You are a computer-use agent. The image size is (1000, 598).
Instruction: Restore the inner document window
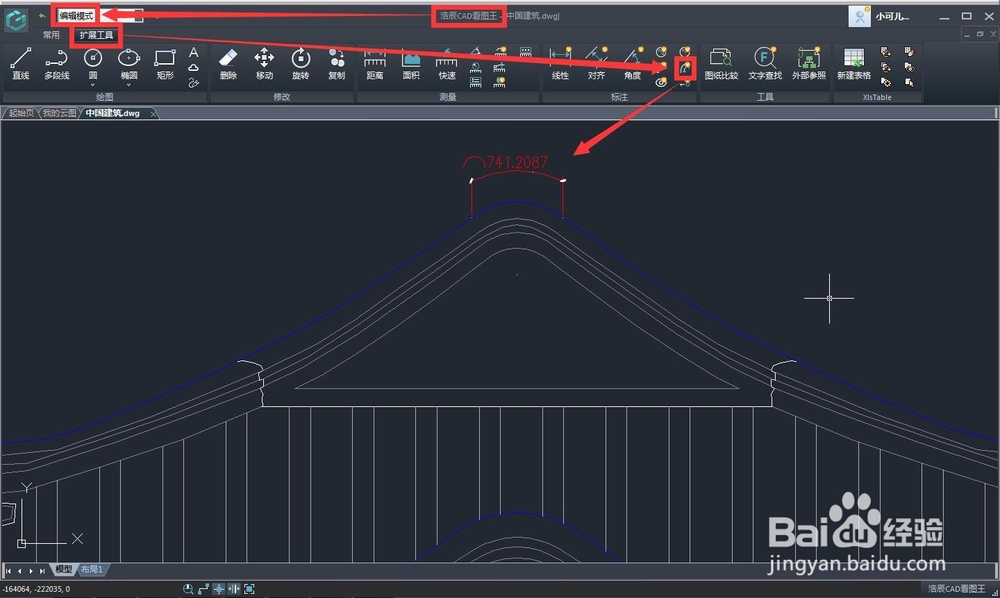980,34
